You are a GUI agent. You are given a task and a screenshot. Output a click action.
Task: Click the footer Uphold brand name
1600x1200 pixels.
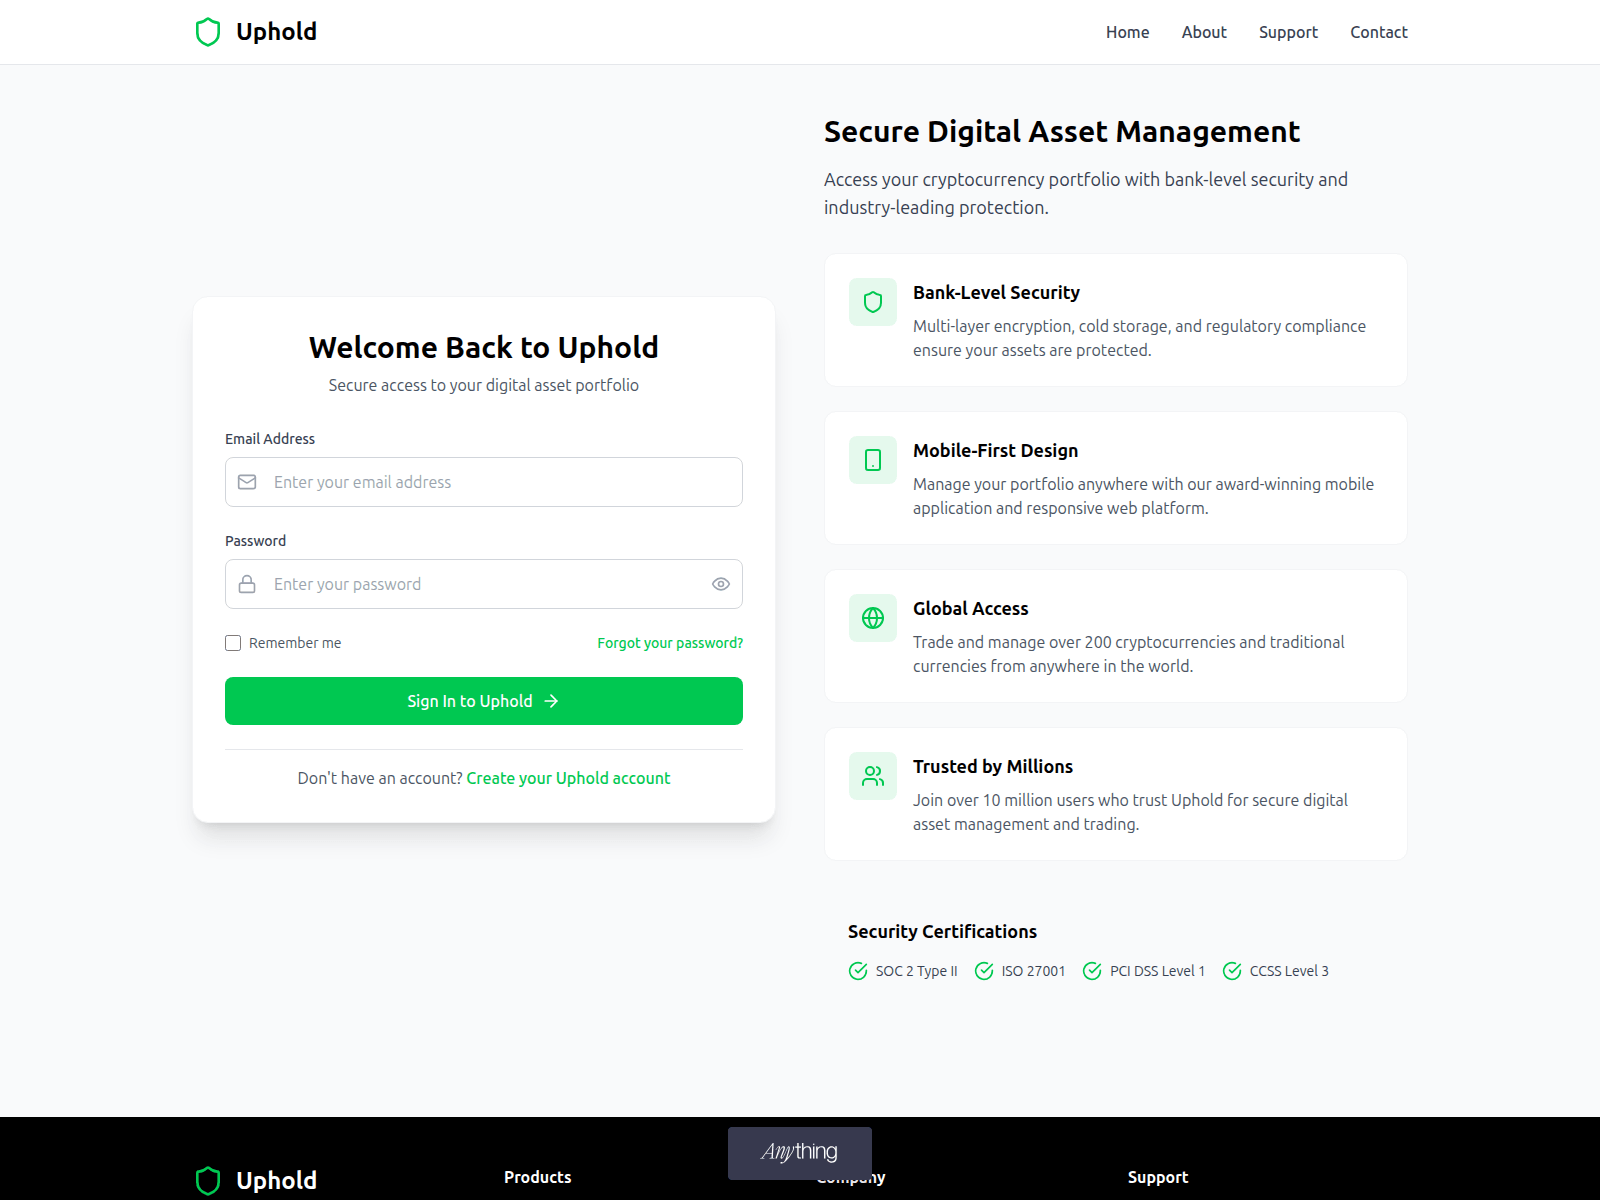click(276, 1181)
